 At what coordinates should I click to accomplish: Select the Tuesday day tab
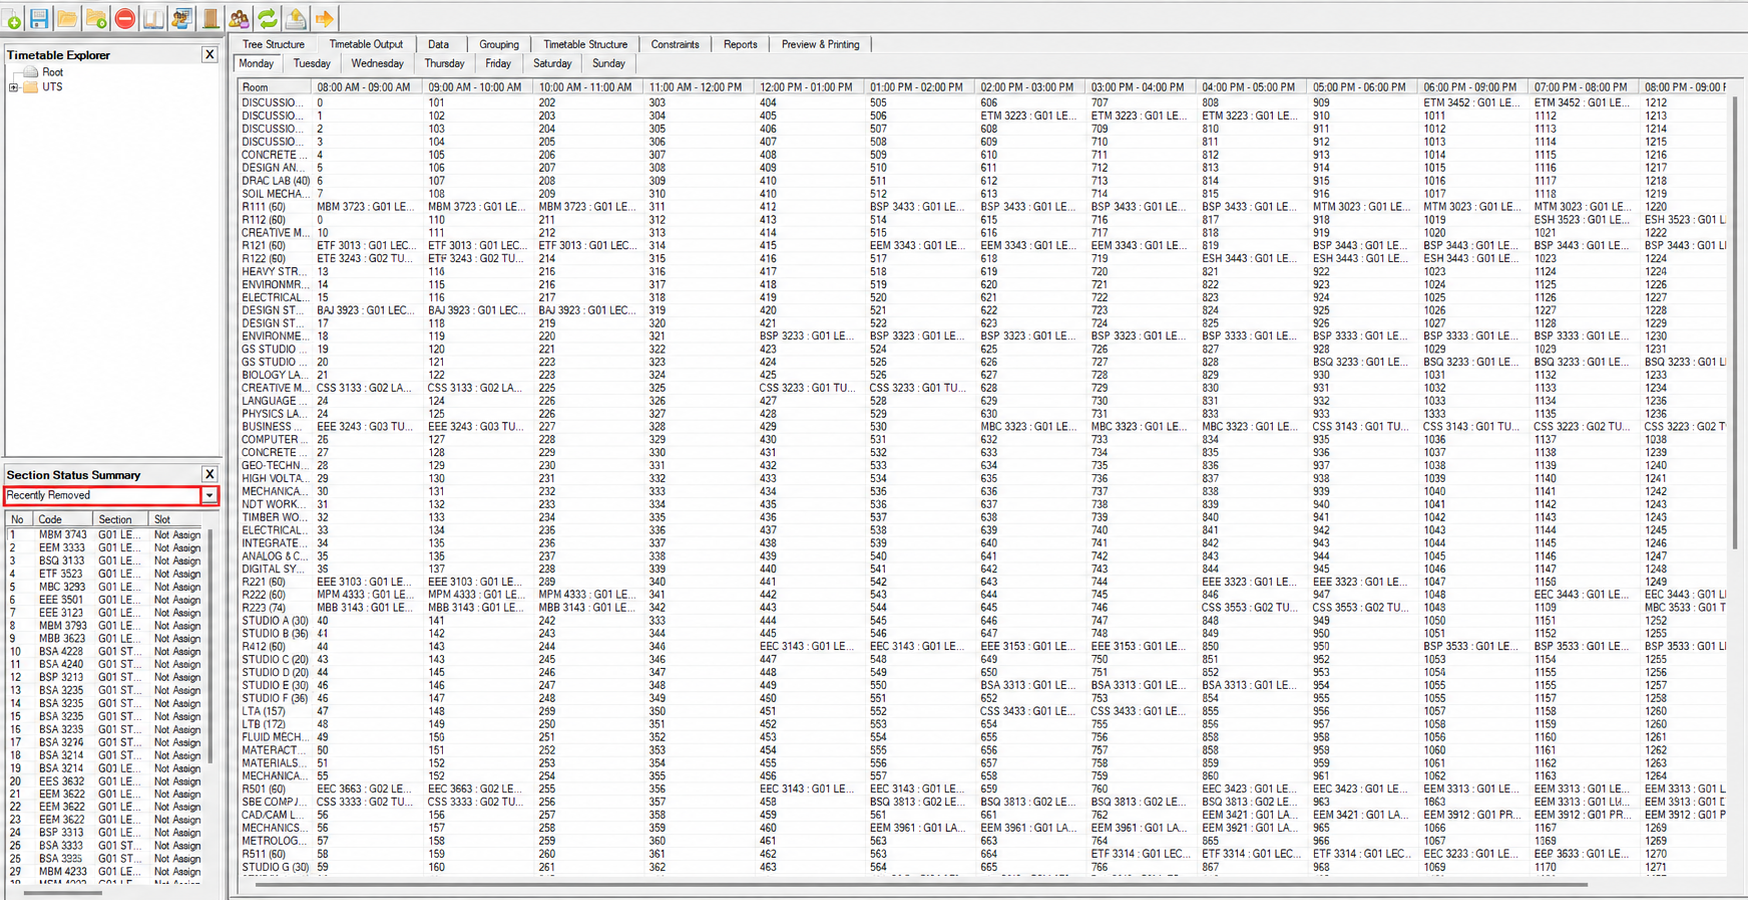(312, 63)
